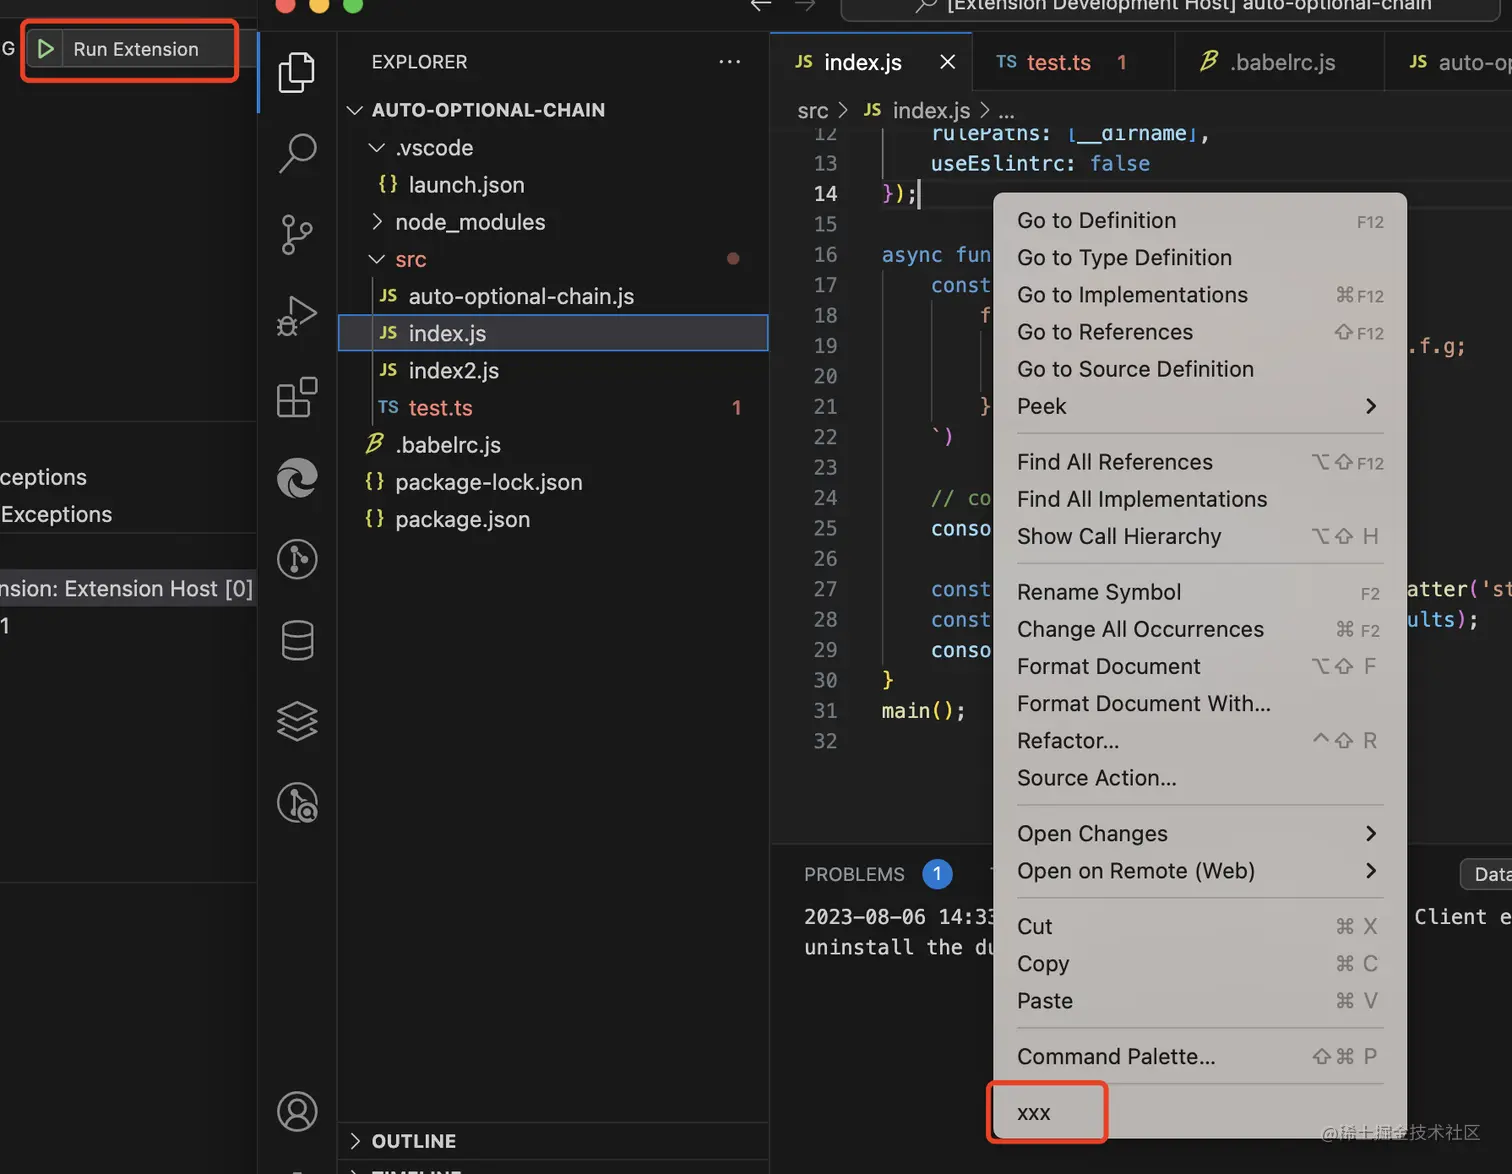The height and width of the screenshot is (1174, 1512).
Task: Click the index.js breadcrumb segment
Action: tap(917, 110)
